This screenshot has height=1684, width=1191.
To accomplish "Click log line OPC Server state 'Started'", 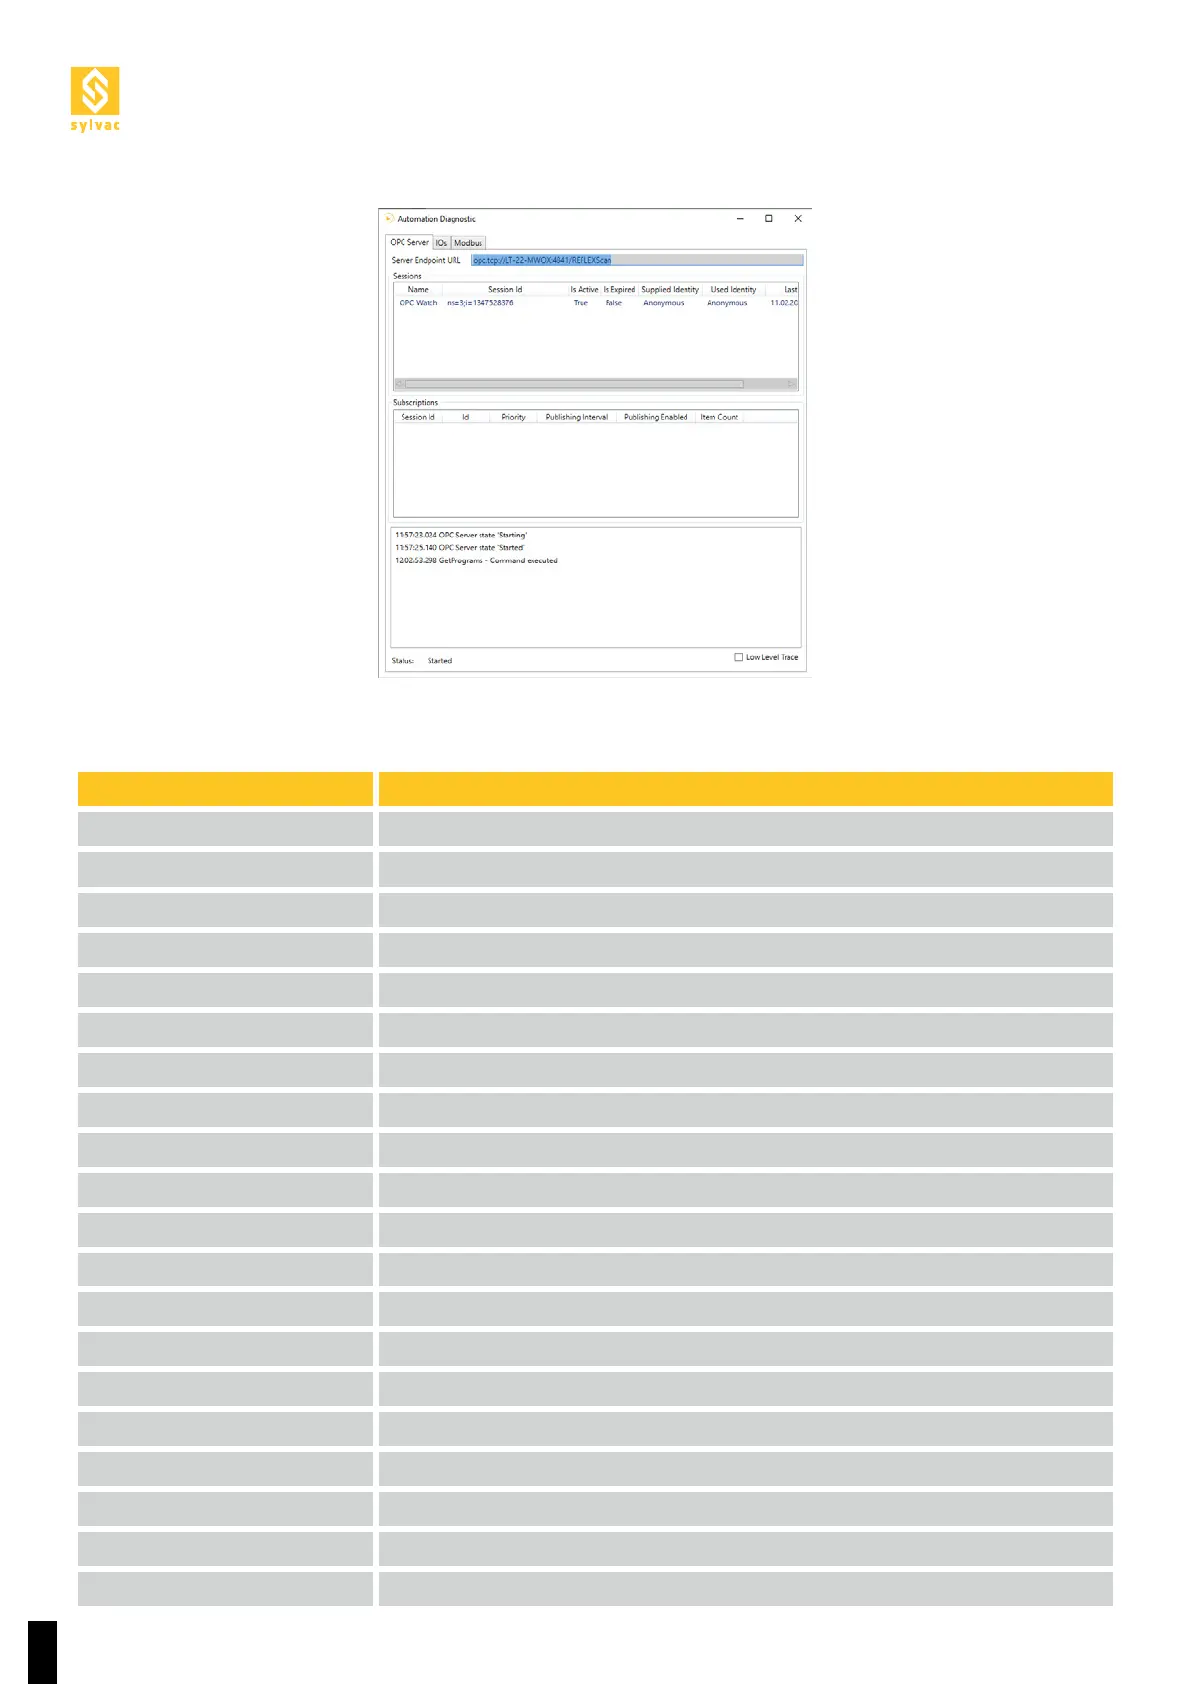I will (459, 548).
